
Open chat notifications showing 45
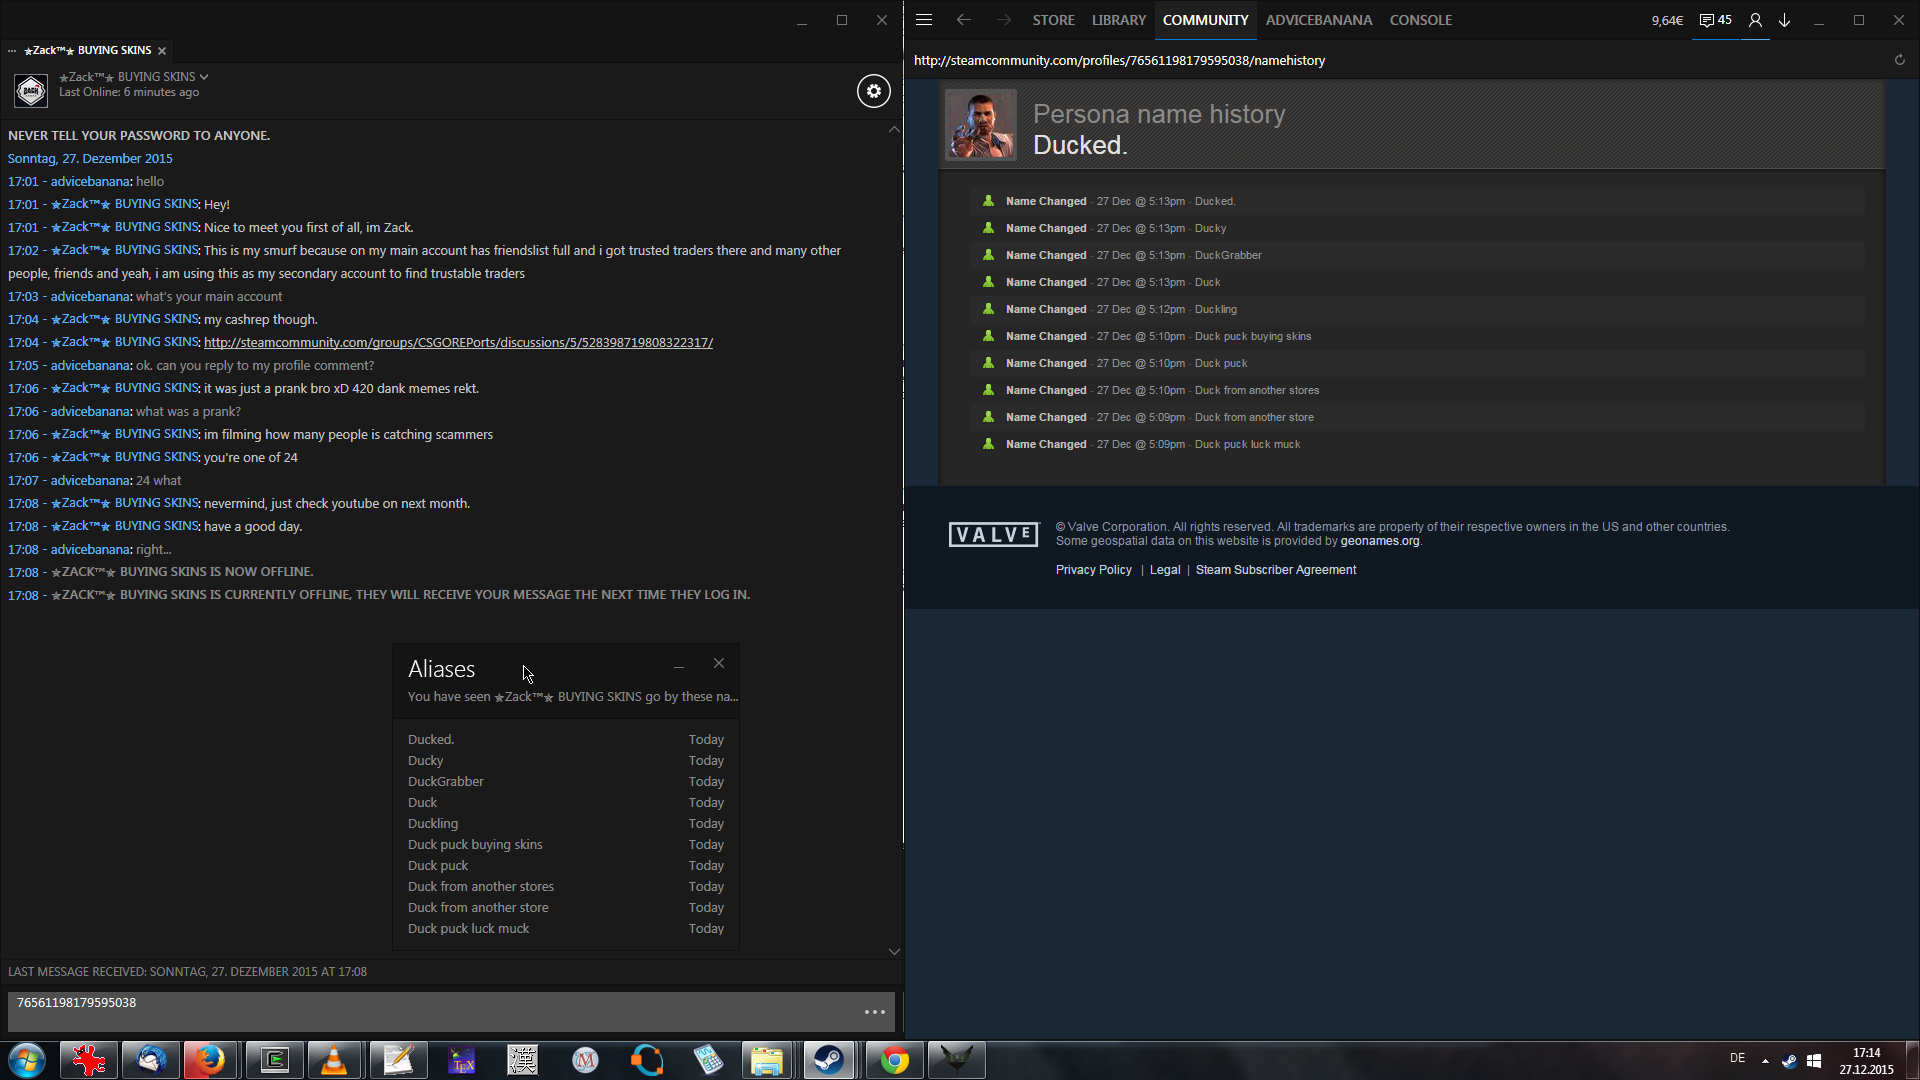coord(1715,20)
